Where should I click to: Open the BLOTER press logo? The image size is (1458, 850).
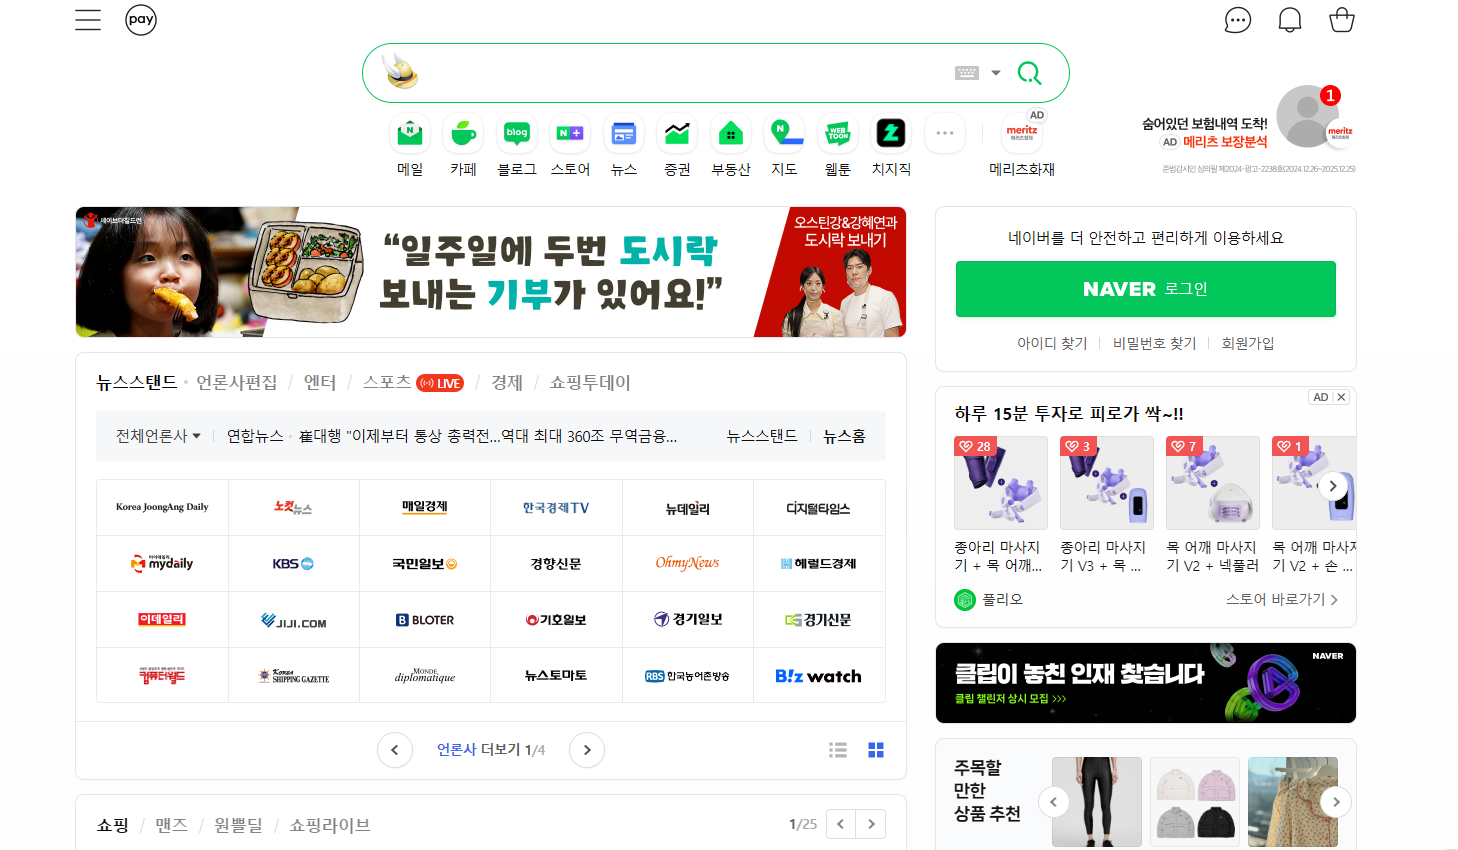click(425, 620)
